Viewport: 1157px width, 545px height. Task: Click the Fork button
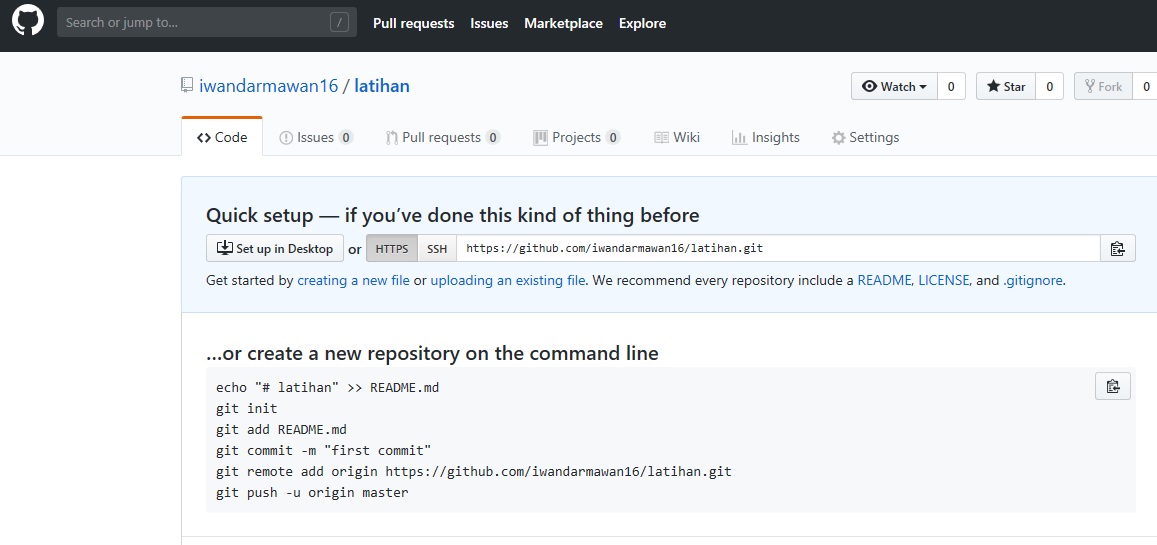[x=1102, y=87]
